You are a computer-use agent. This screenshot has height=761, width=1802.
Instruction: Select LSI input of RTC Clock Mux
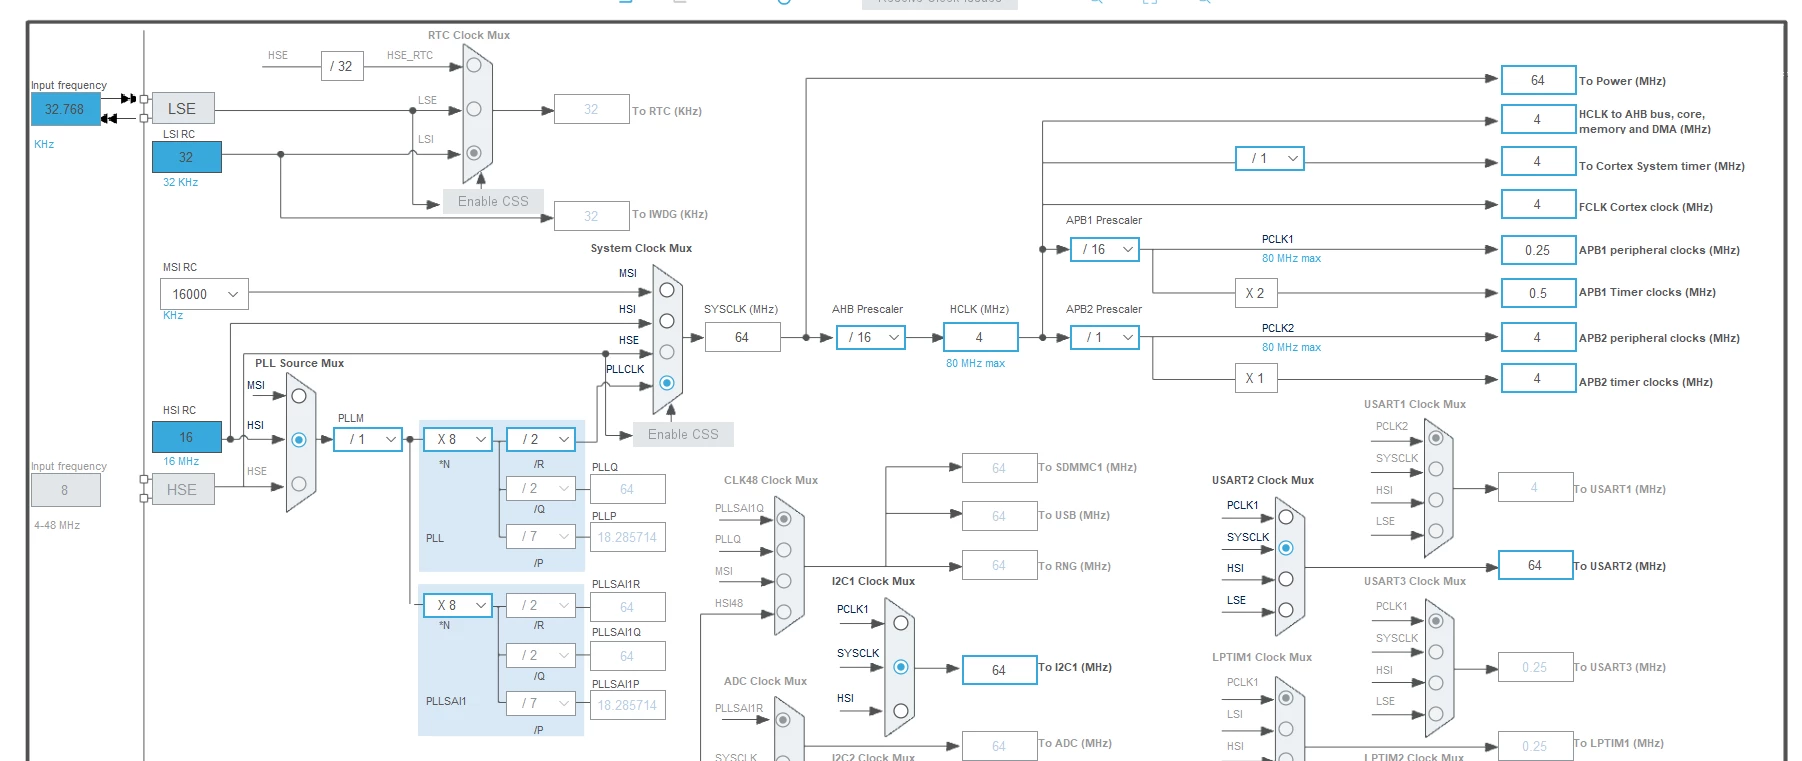474,153
